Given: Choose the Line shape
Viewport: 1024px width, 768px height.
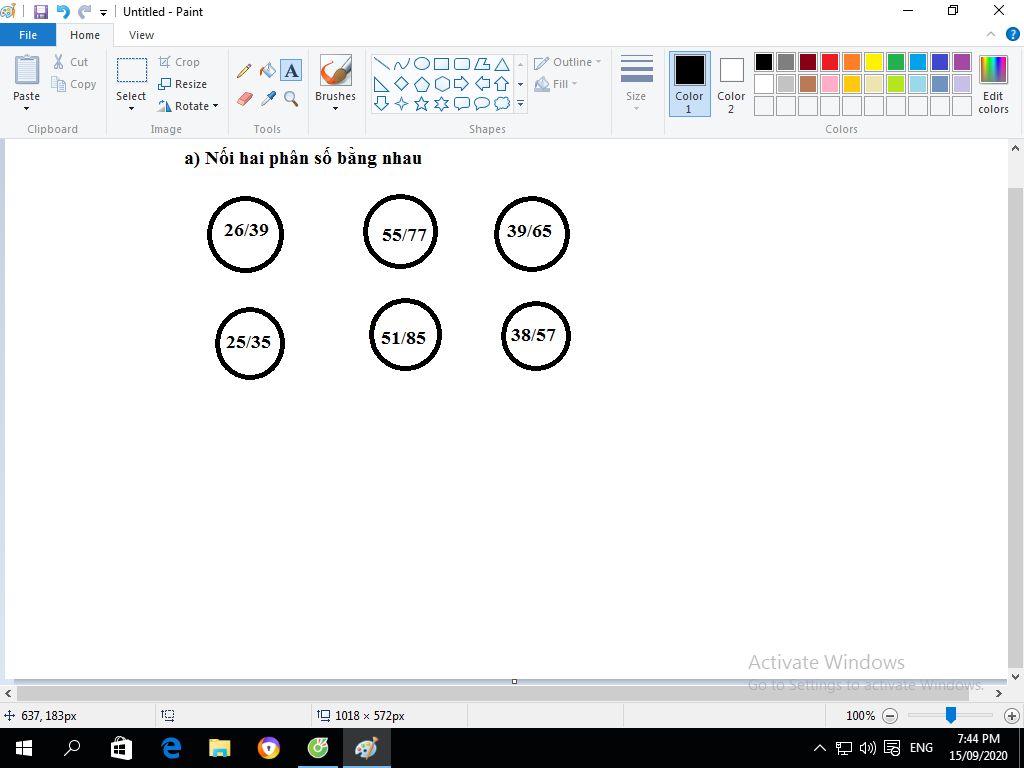Looking at the screenshot, I should tap(381, 64).
